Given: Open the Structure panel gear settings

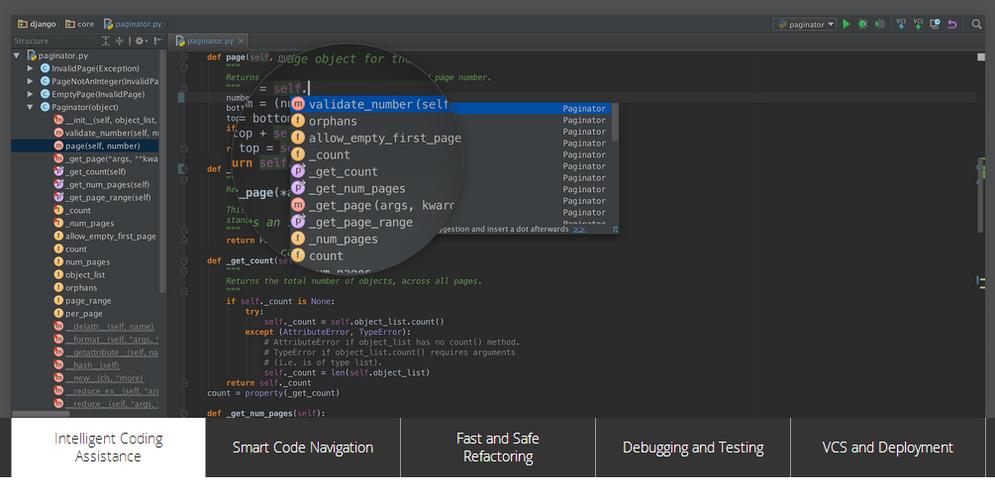Looking at the screenshot, I should point(140,41).
